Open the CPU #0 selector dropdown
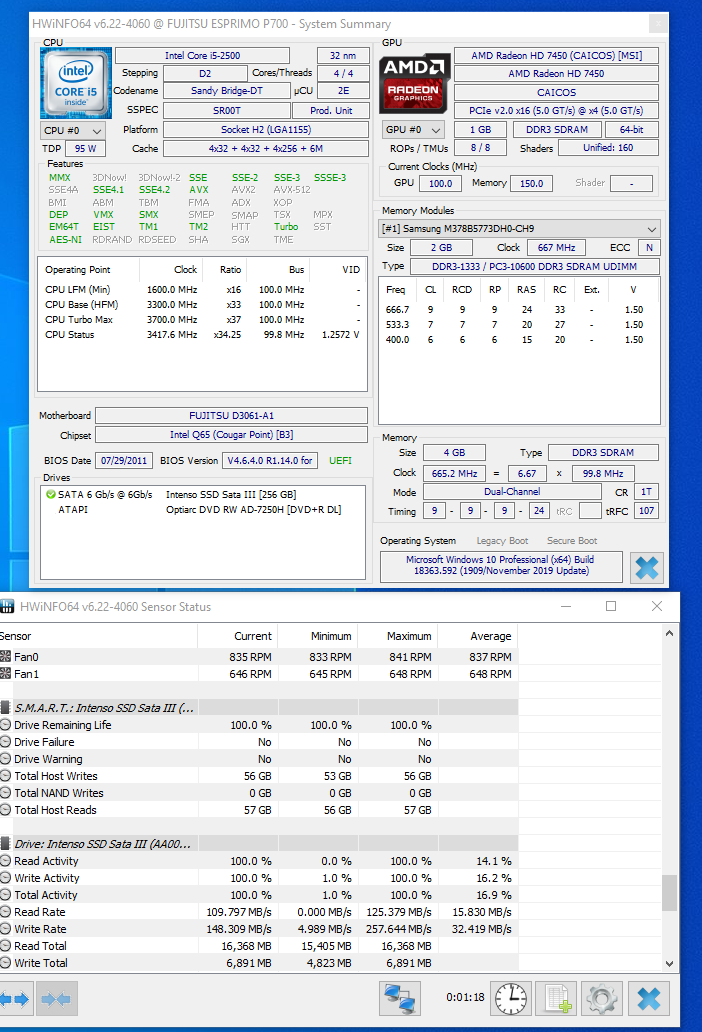The width and height of the screenshot is (702, 1032). point(72,130)
